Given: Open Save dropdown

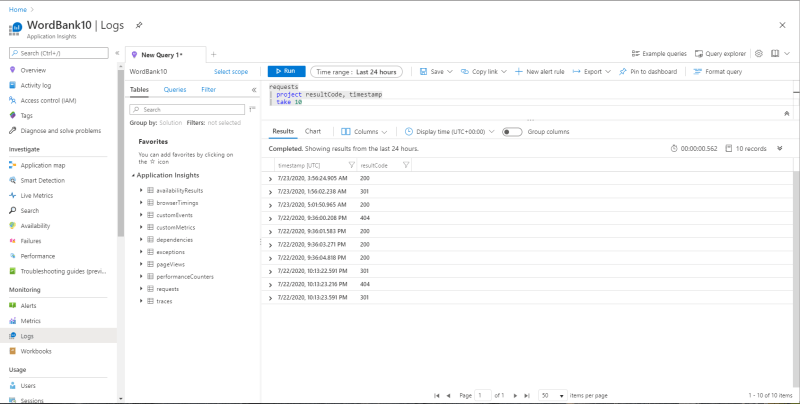Looking at the screenshot, I should 436,72.
